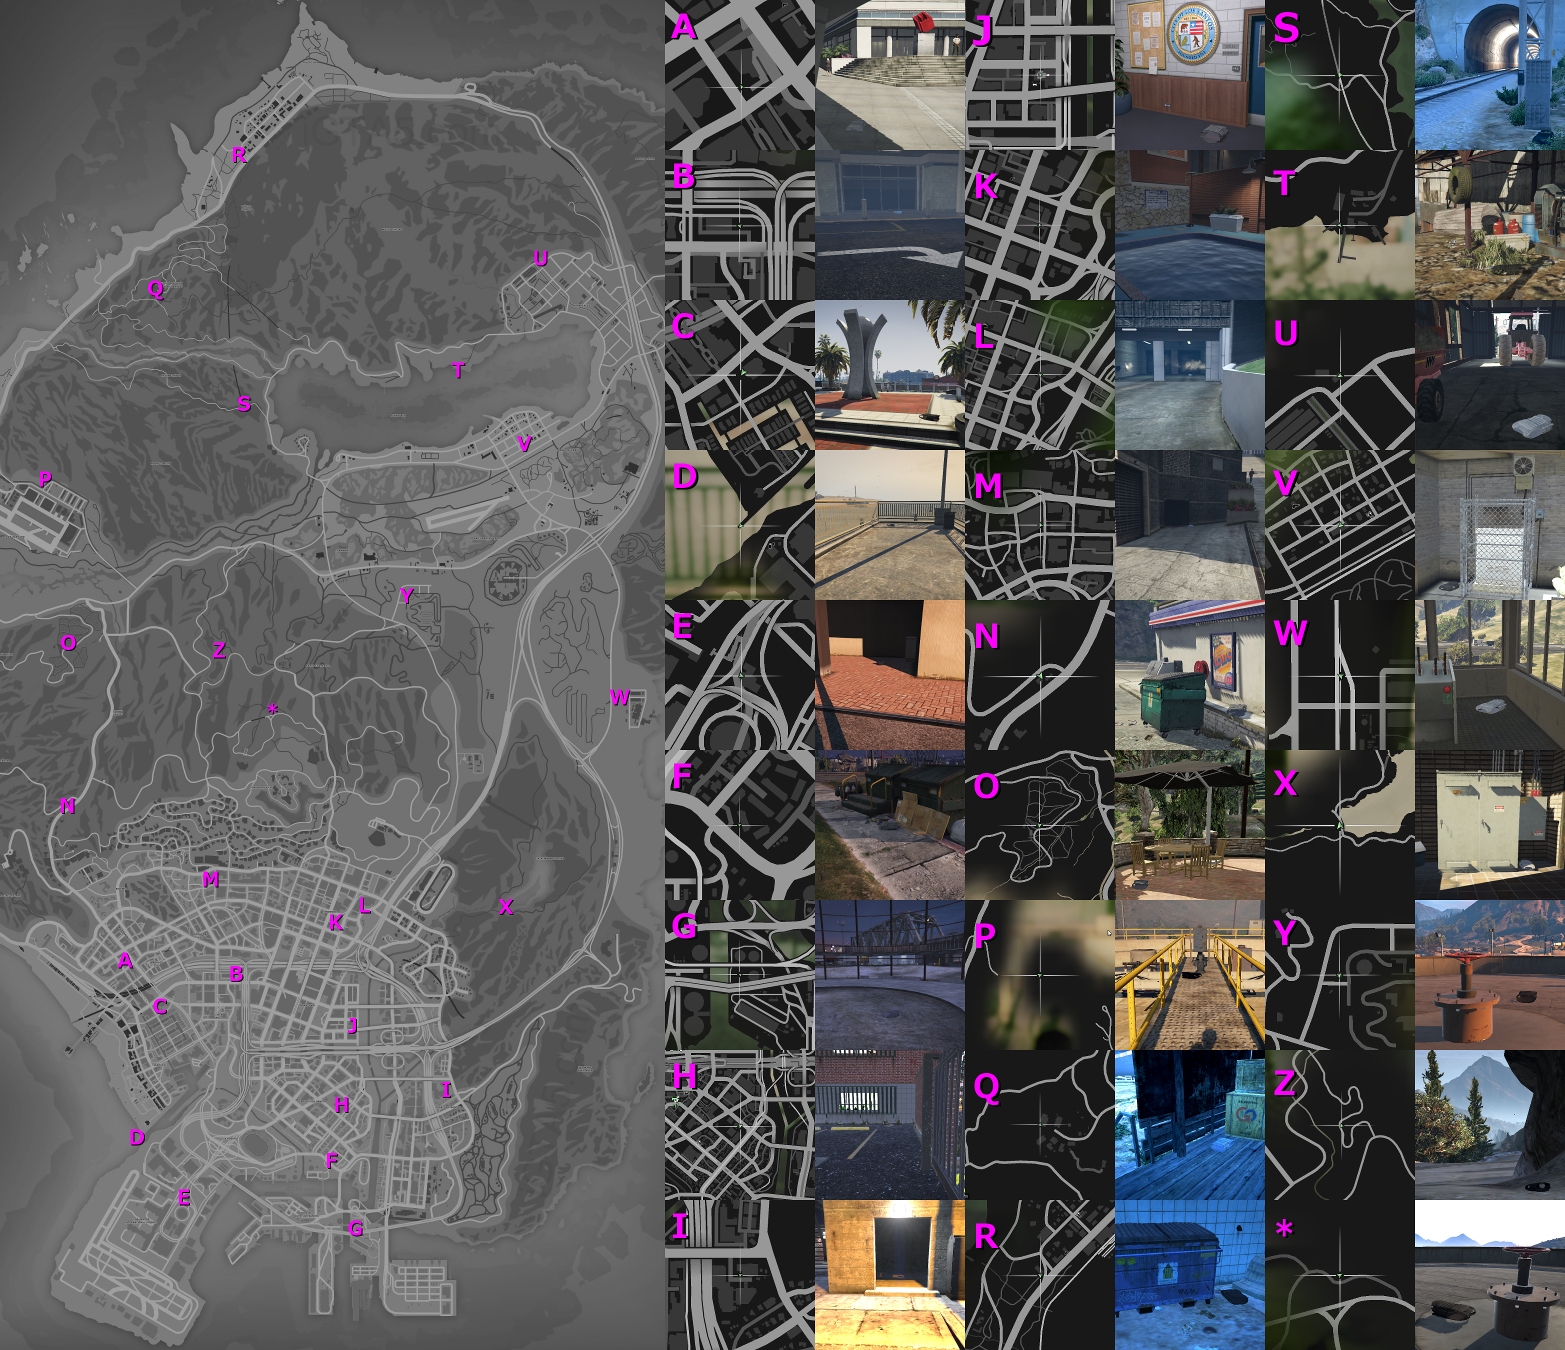Click the asterisk marker on the left map
This screenshot has width=1565, height=1350.
272,711
